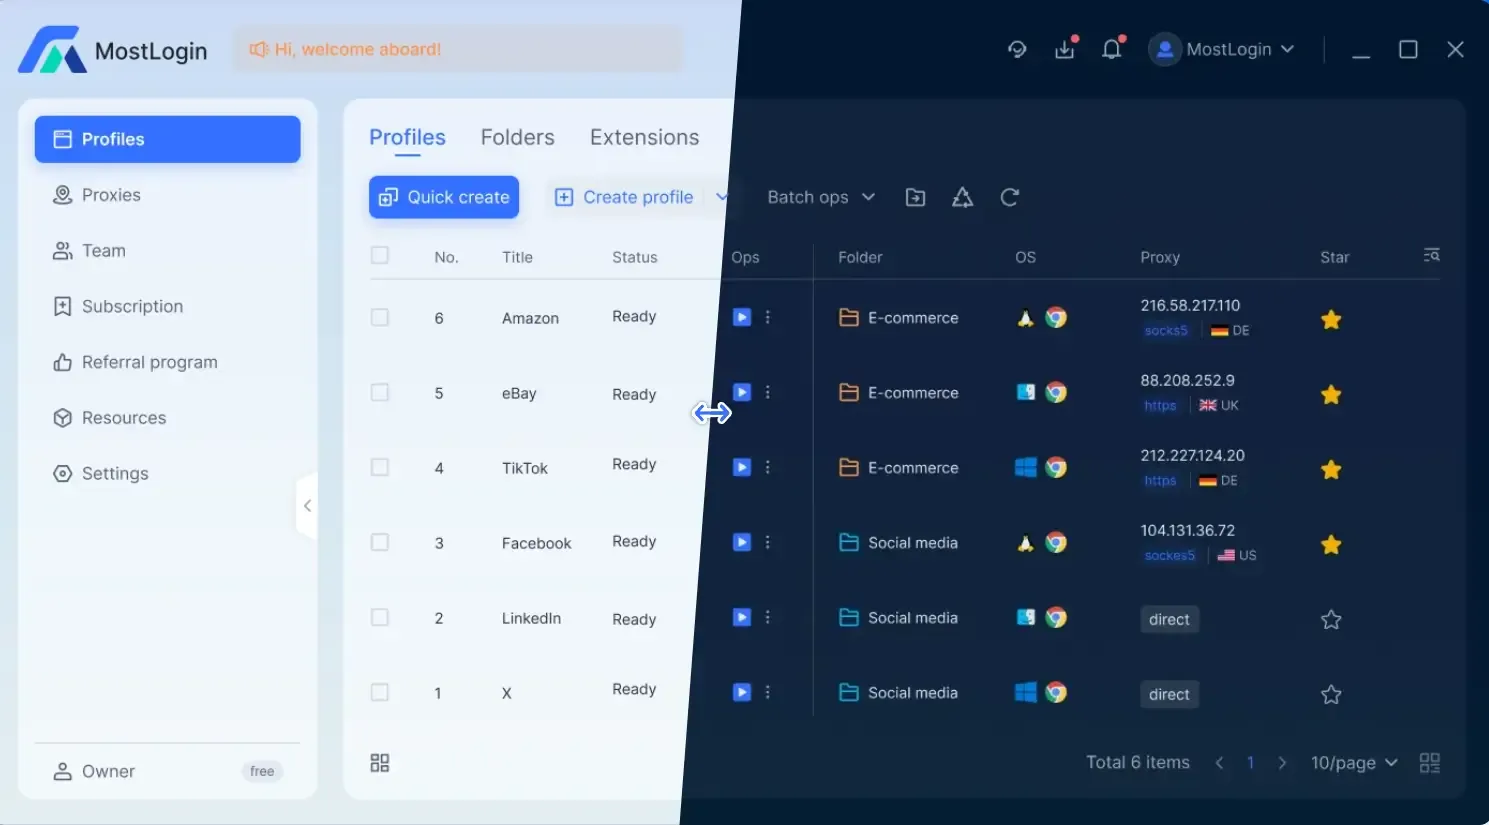Screen dimensions: 1489x825
Task: Check the checkbox for the TikTok profile
Action: [x=380, y=467]
